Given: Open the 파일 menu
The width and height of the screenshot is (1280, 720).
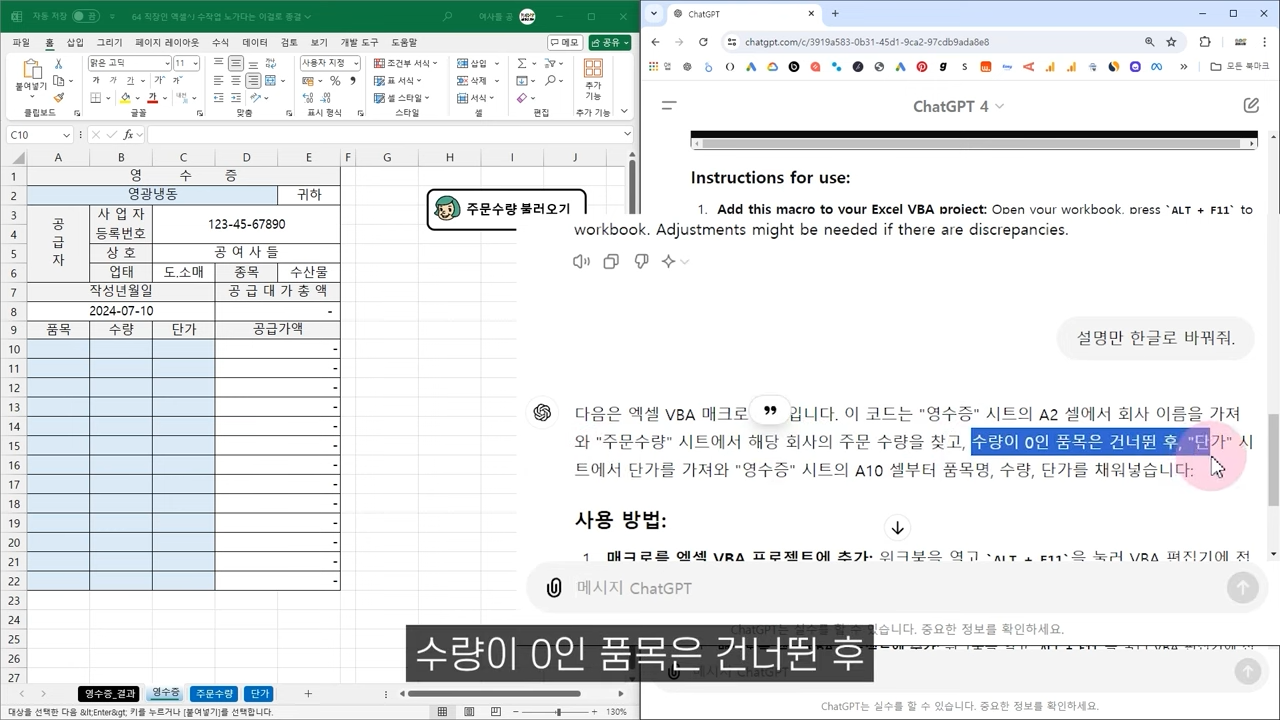Looking at the screenshot, I should click(21, 42).
